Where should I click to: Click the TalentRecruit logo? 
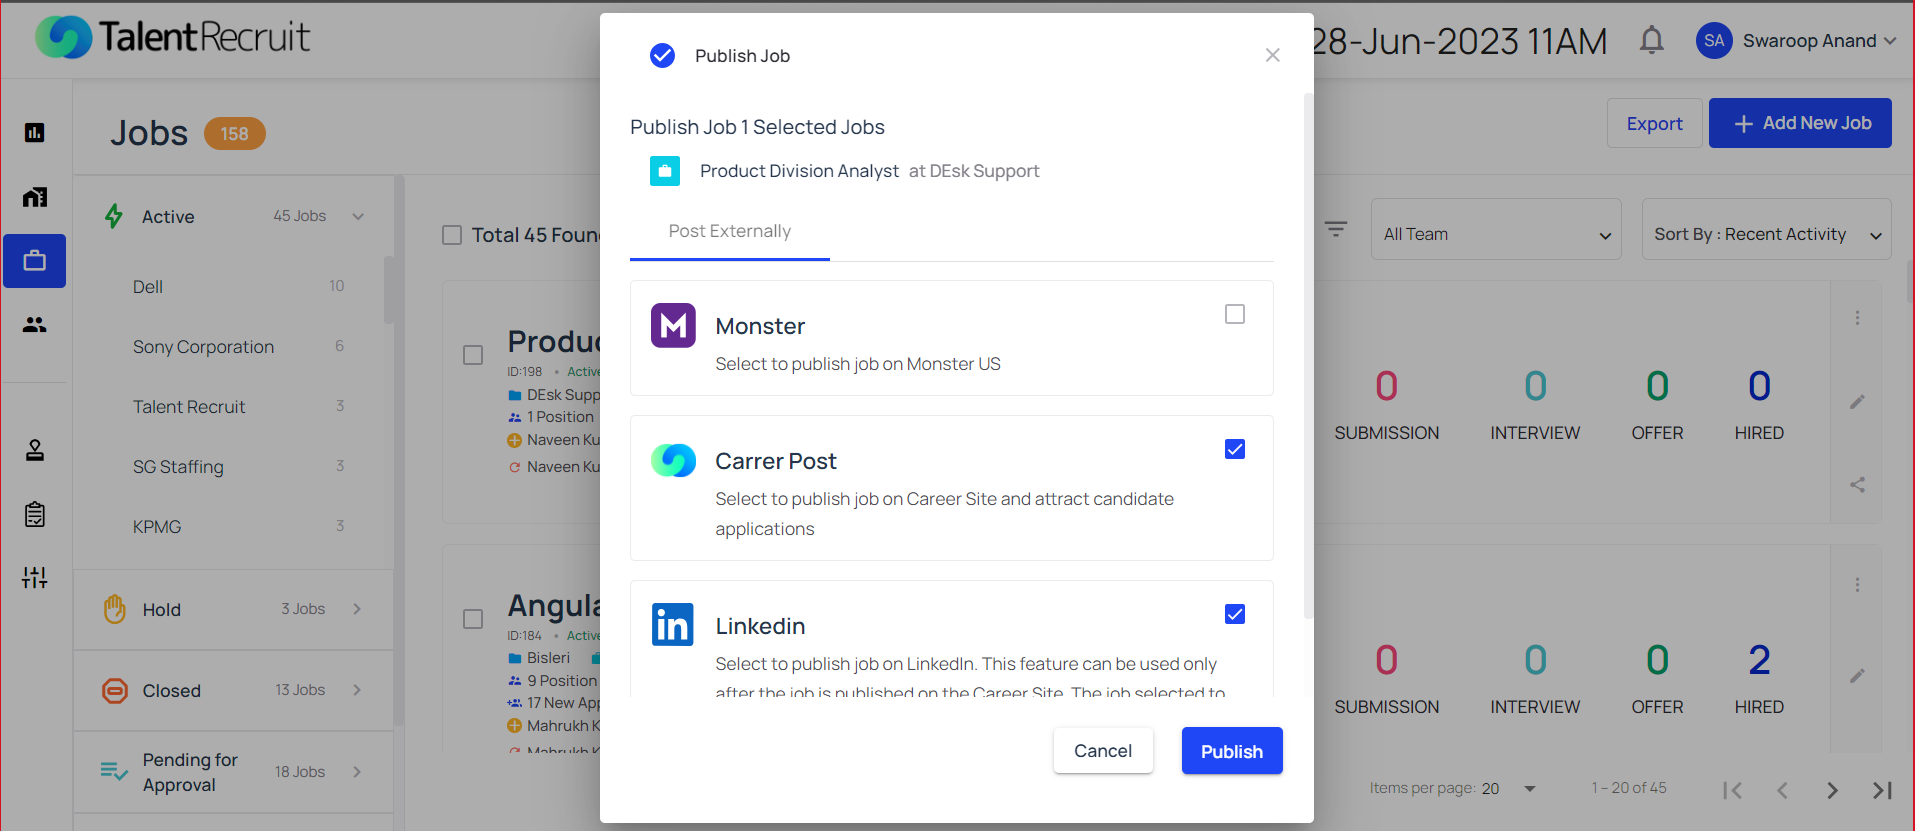click(173, 37)
